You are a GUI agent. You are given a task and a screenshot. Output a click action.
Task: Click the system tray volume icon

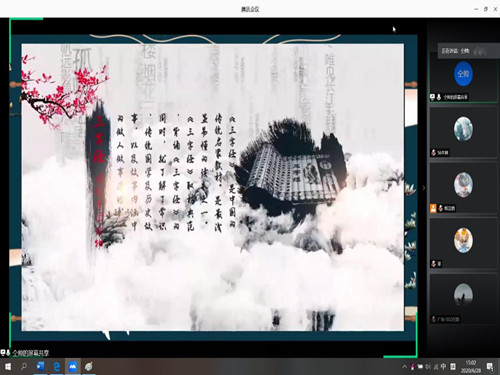[x=428, y=367]
